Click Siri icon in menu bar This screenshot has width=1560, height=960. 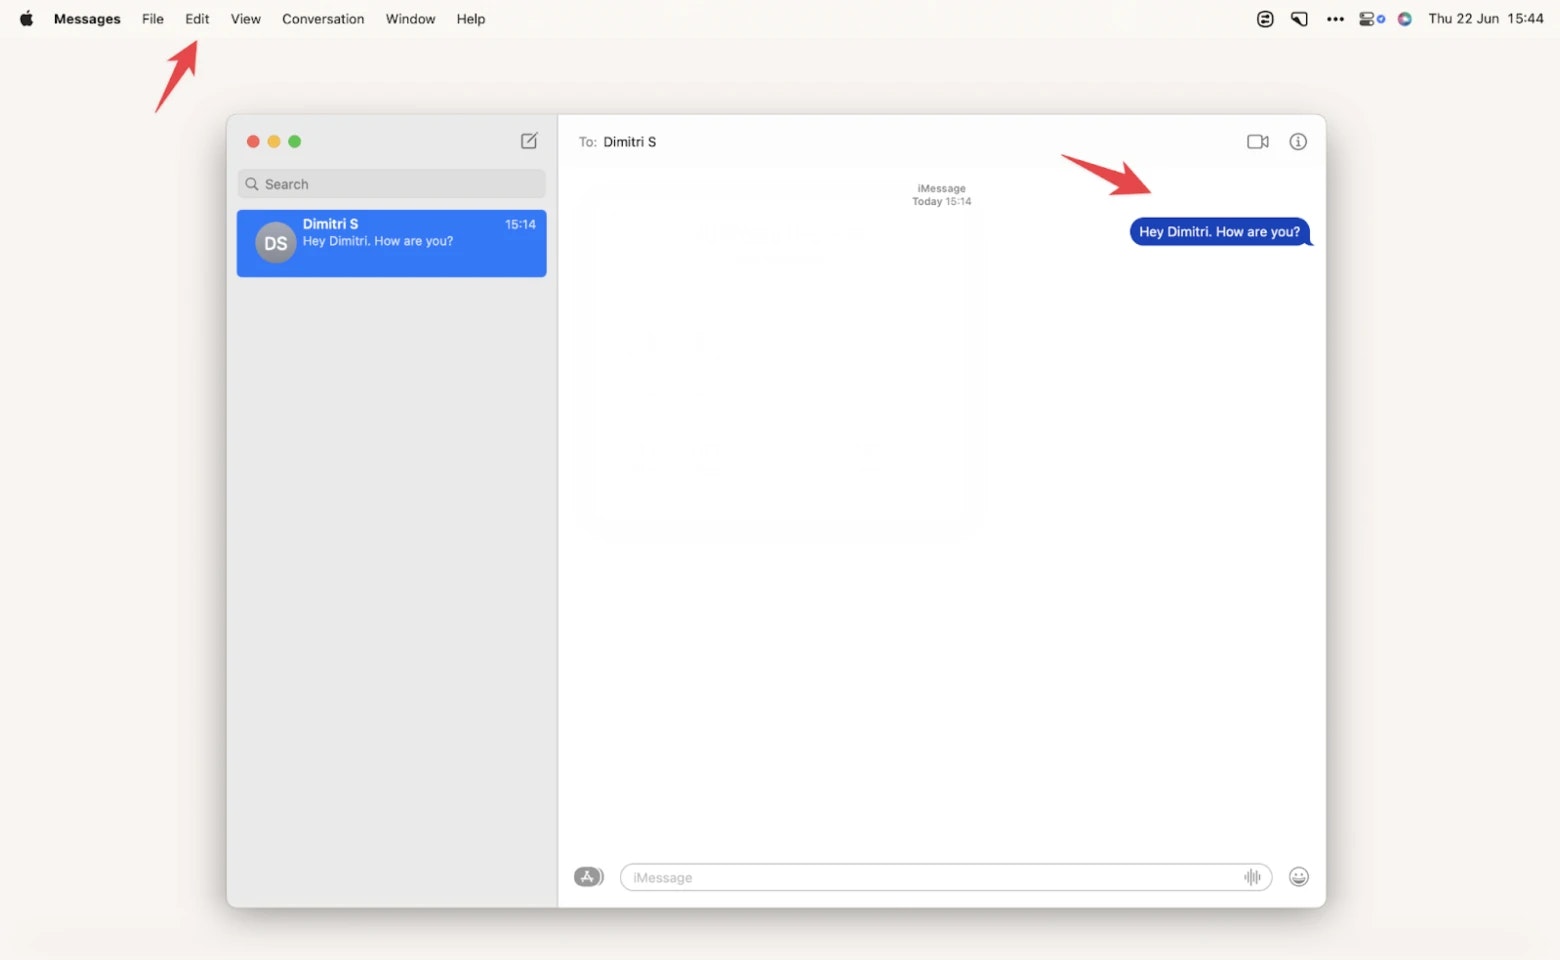(x=1405, y=19)
